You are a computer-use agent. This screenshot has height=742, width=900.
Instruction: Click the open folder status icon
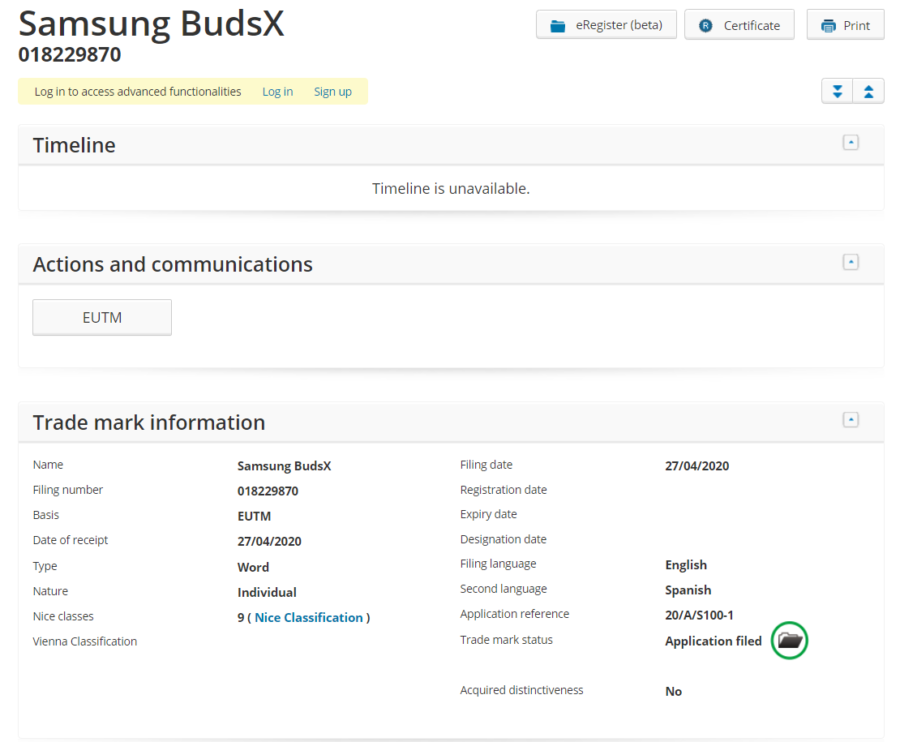pos(790,640)
